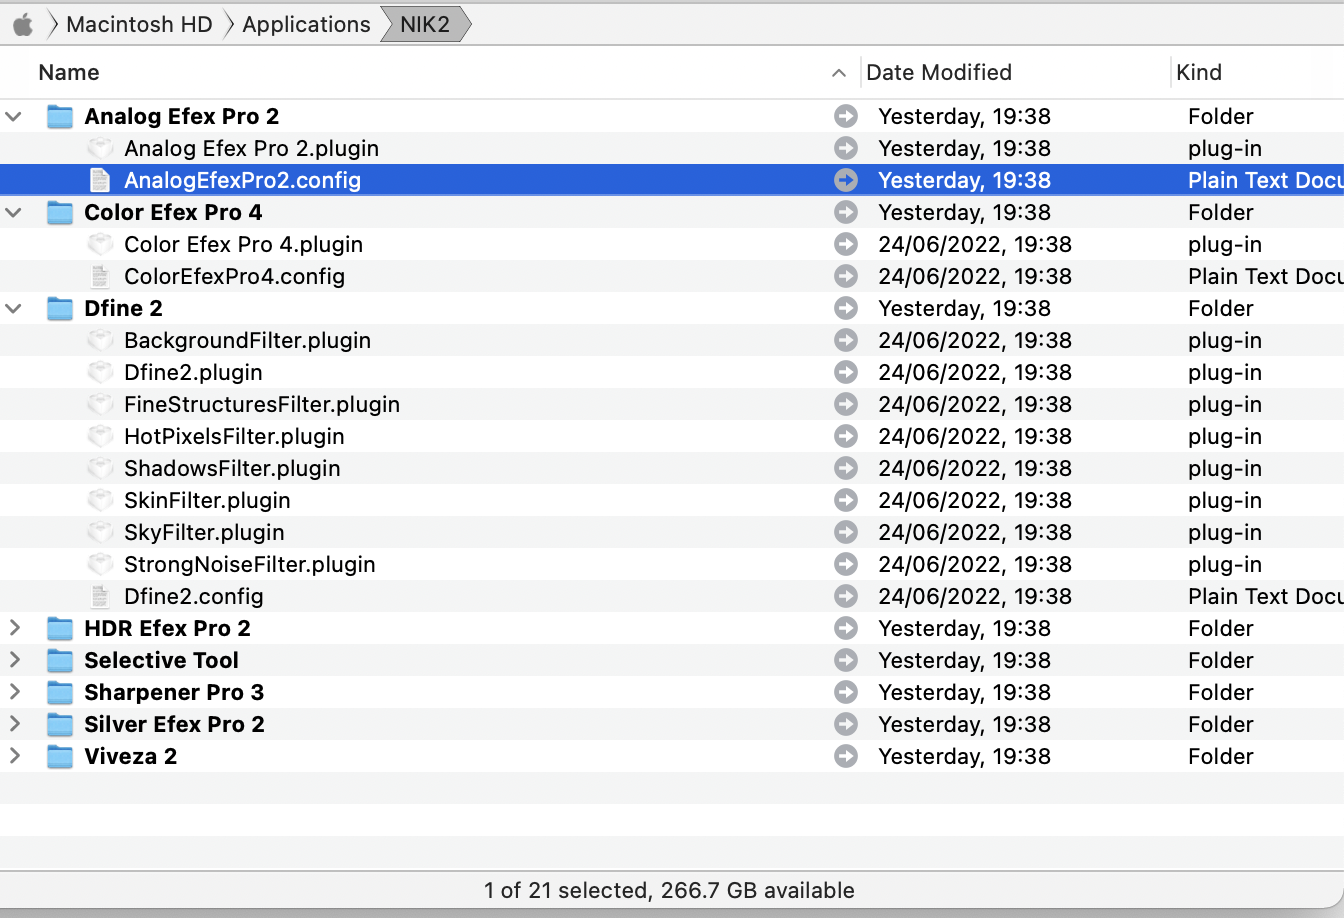The width and height of the screenshot is (1344, 918).
Task: Click the HDR Efex Pro 2 folder icon
Action: [x=60, y=628]
